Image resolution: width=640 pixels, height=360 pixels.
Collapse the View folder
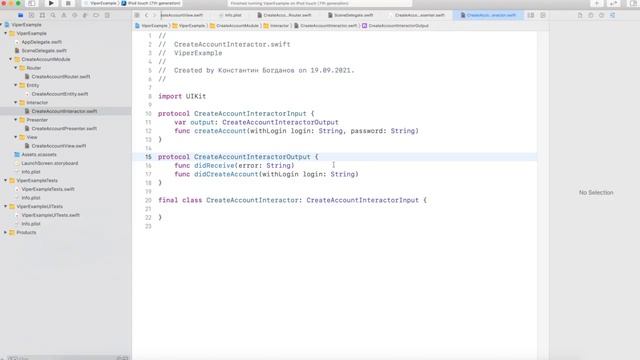point(16,137)
